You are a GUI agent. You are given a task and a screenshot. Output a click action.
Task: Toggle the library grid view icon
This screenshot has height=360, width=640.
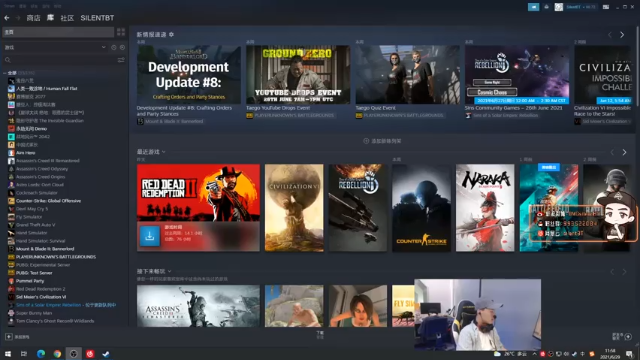click(x=121, y=32)
